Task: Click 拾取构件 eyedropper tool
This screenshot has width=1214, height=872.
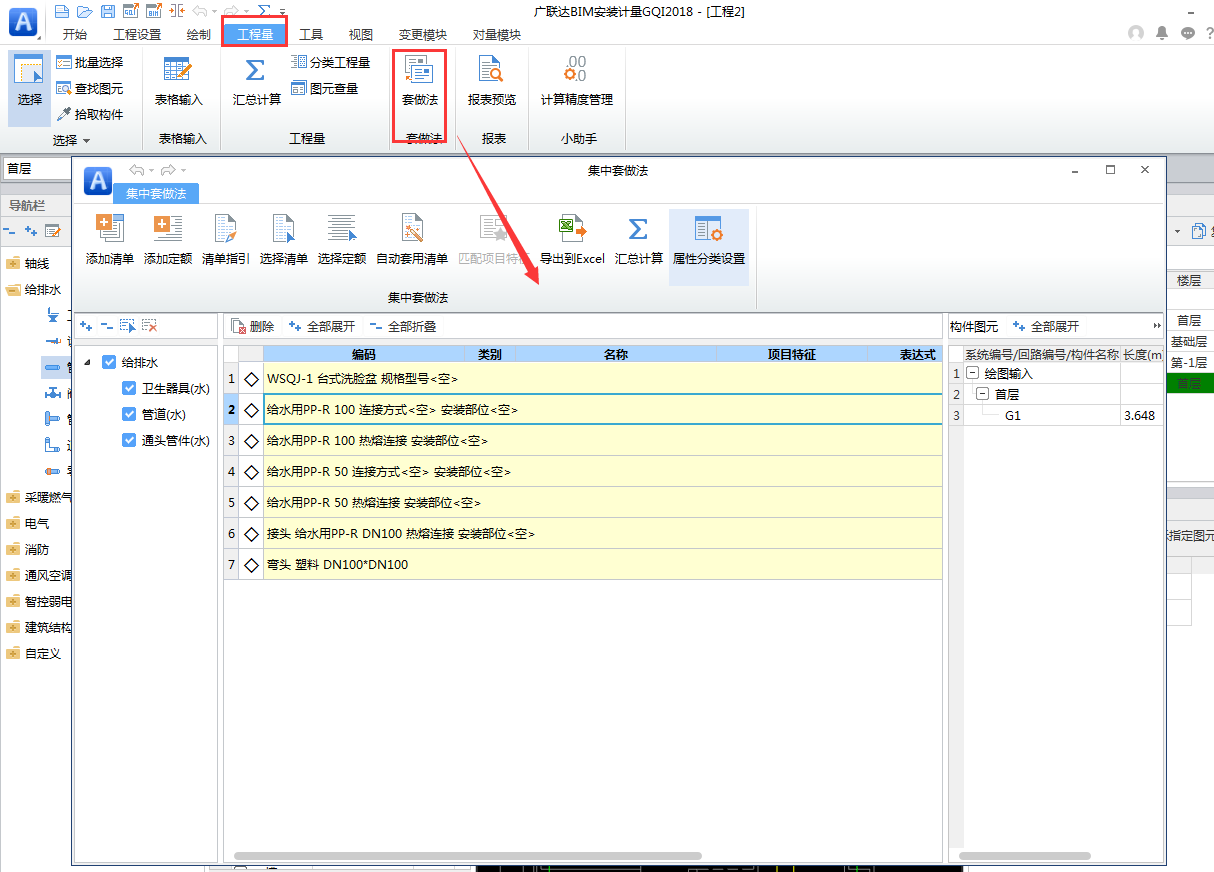Action: pyautogui.click(x=89, y=114)
